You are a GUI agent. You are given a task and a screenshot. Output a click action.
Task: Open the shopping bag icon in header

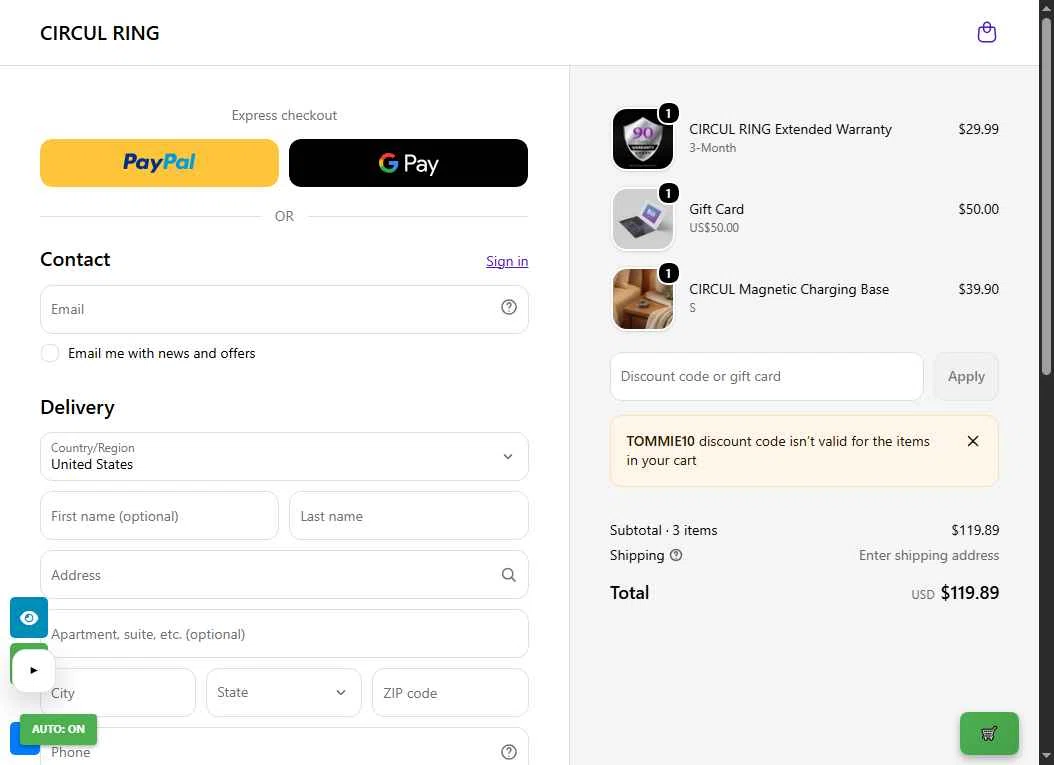tap(986, 32)
